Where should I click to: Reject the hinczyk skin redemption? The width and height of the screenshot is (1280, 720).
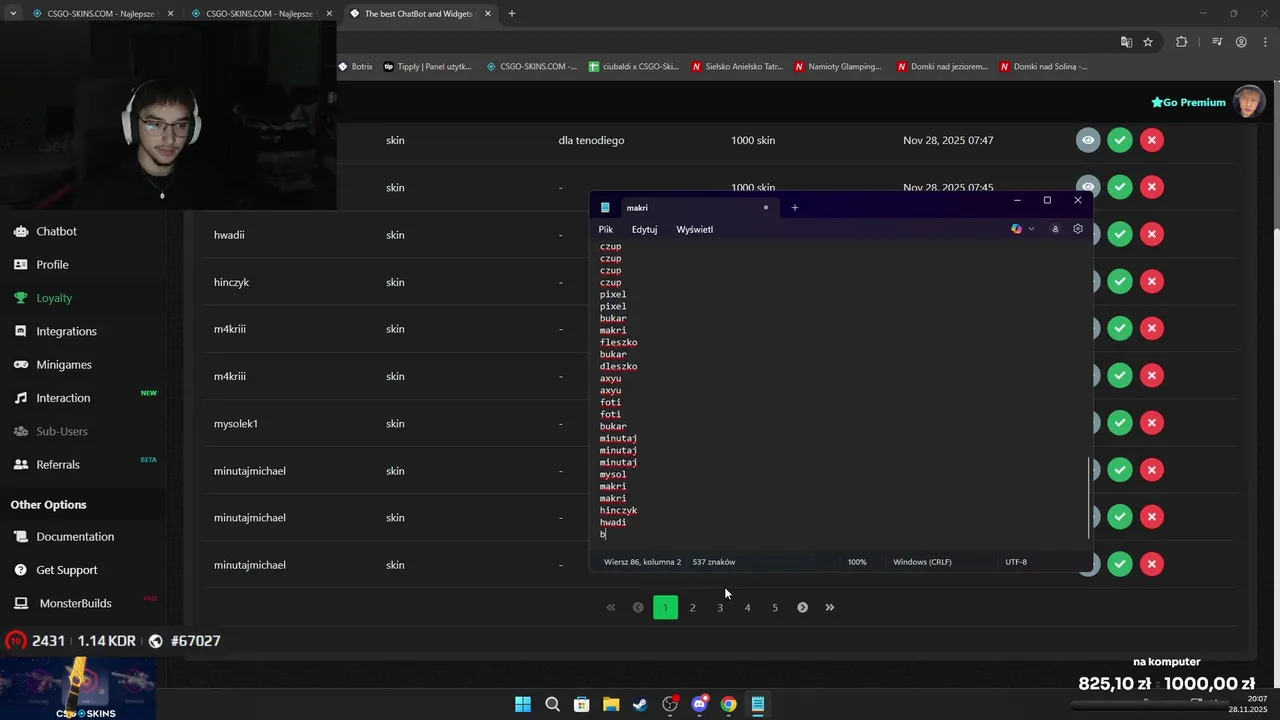click(x=1152, y=282)
